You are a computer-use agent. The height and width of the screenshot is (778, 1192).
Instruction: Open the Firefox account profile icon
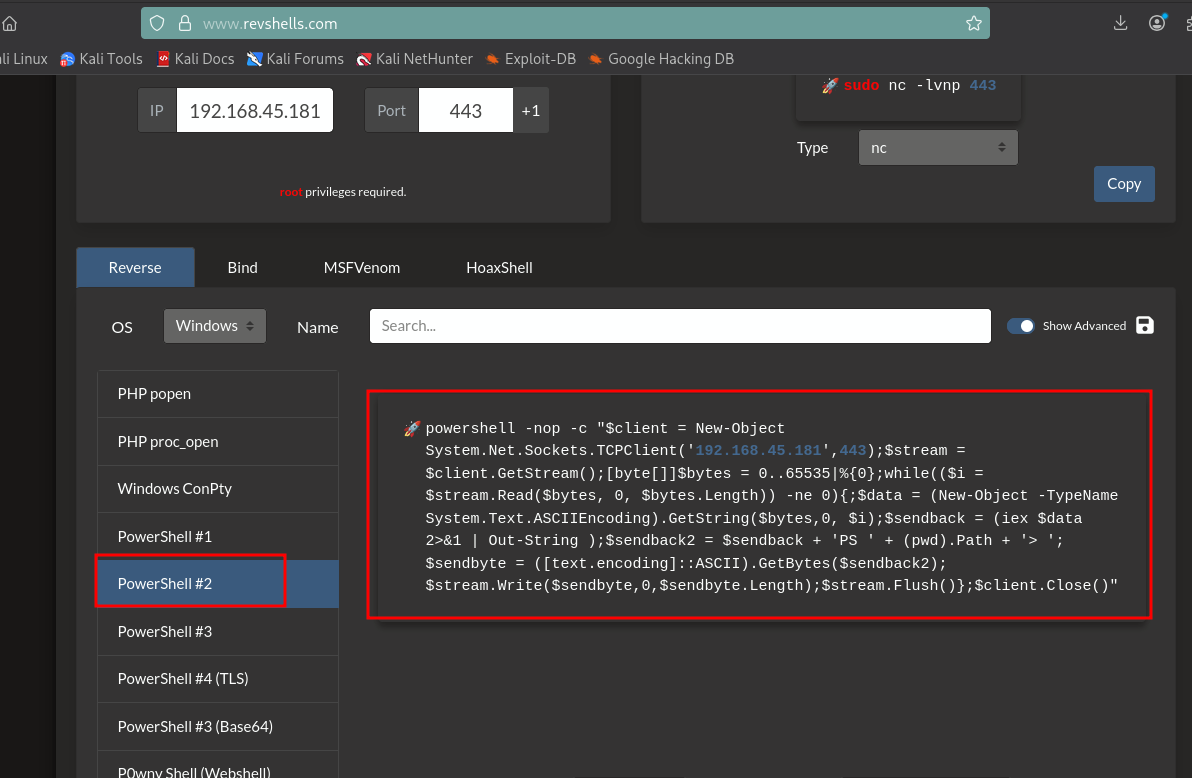point(1157,23)
